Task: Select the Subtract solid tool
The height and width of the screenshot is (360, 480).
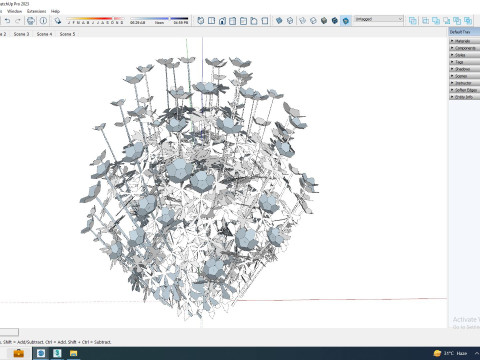Action: [x=447, y=21]
